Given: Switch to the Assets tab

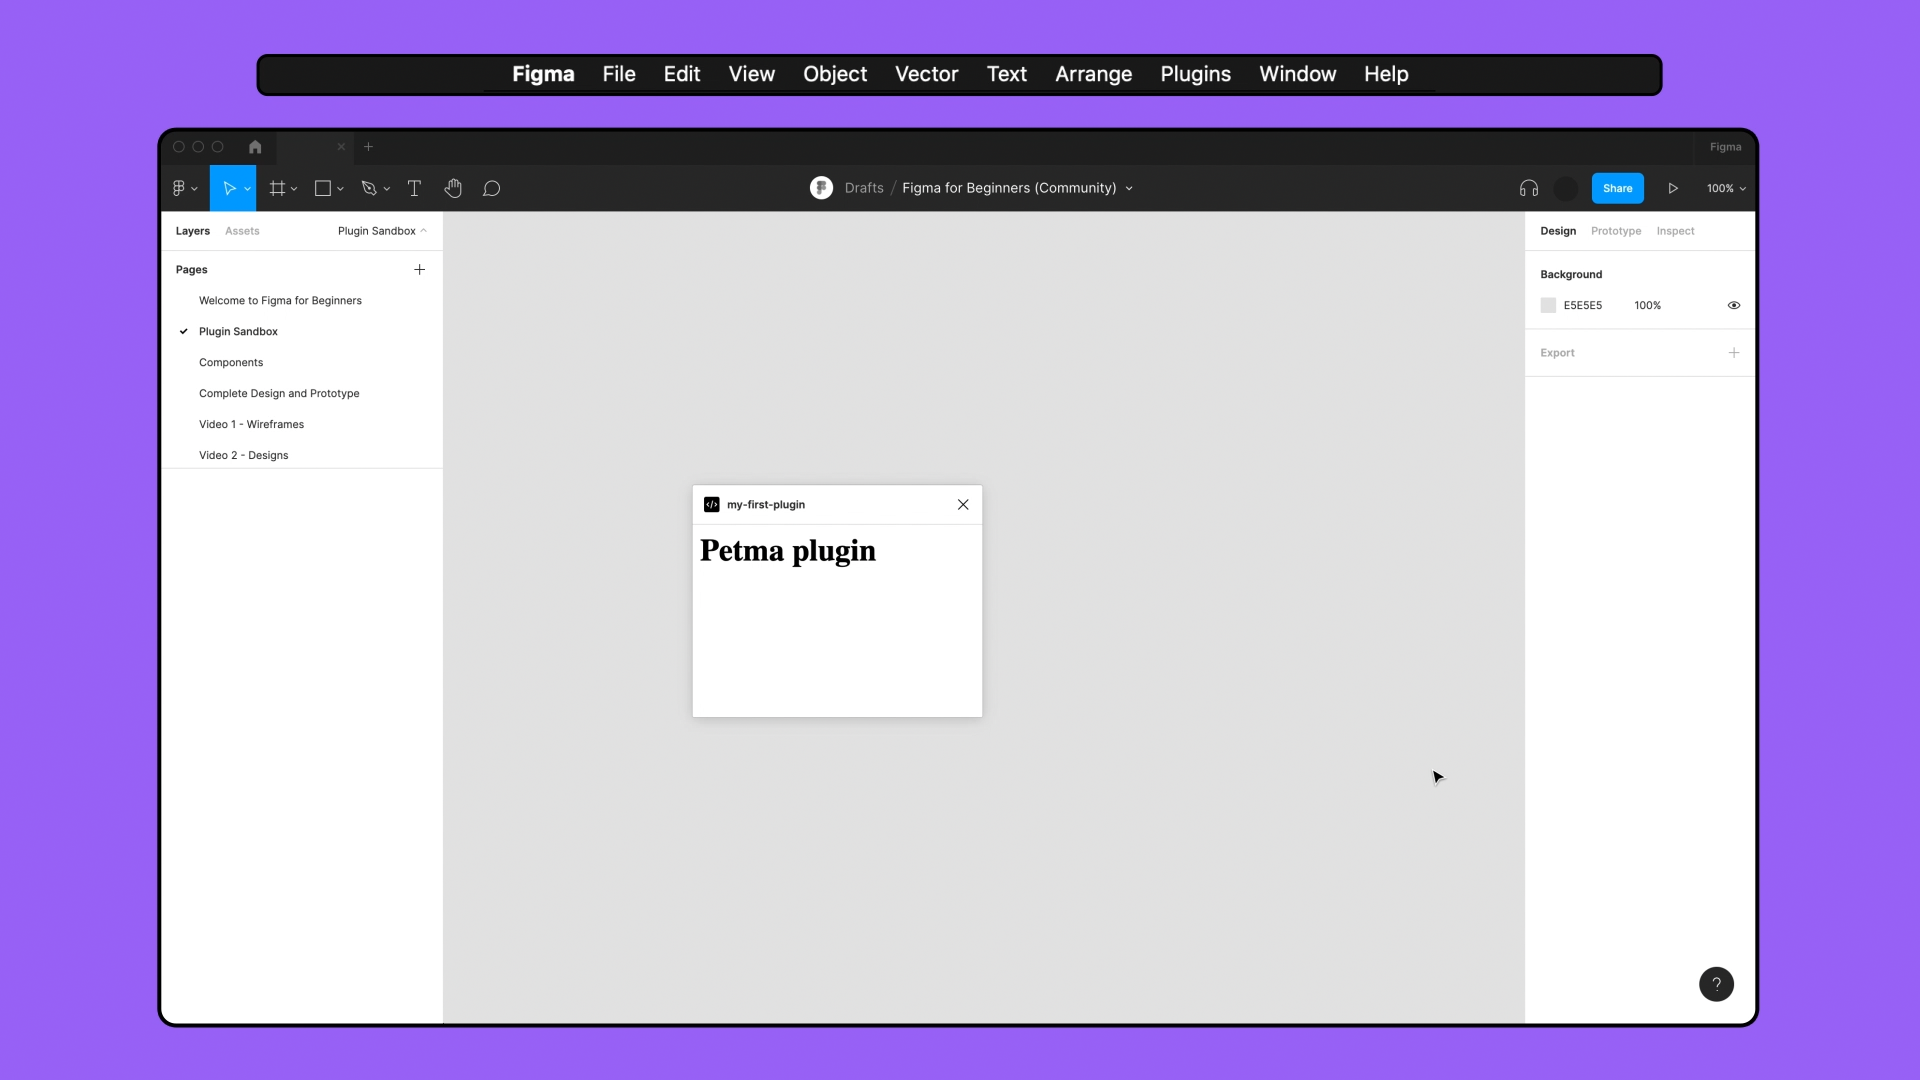Looking at the screenshot, I should 242,231.
